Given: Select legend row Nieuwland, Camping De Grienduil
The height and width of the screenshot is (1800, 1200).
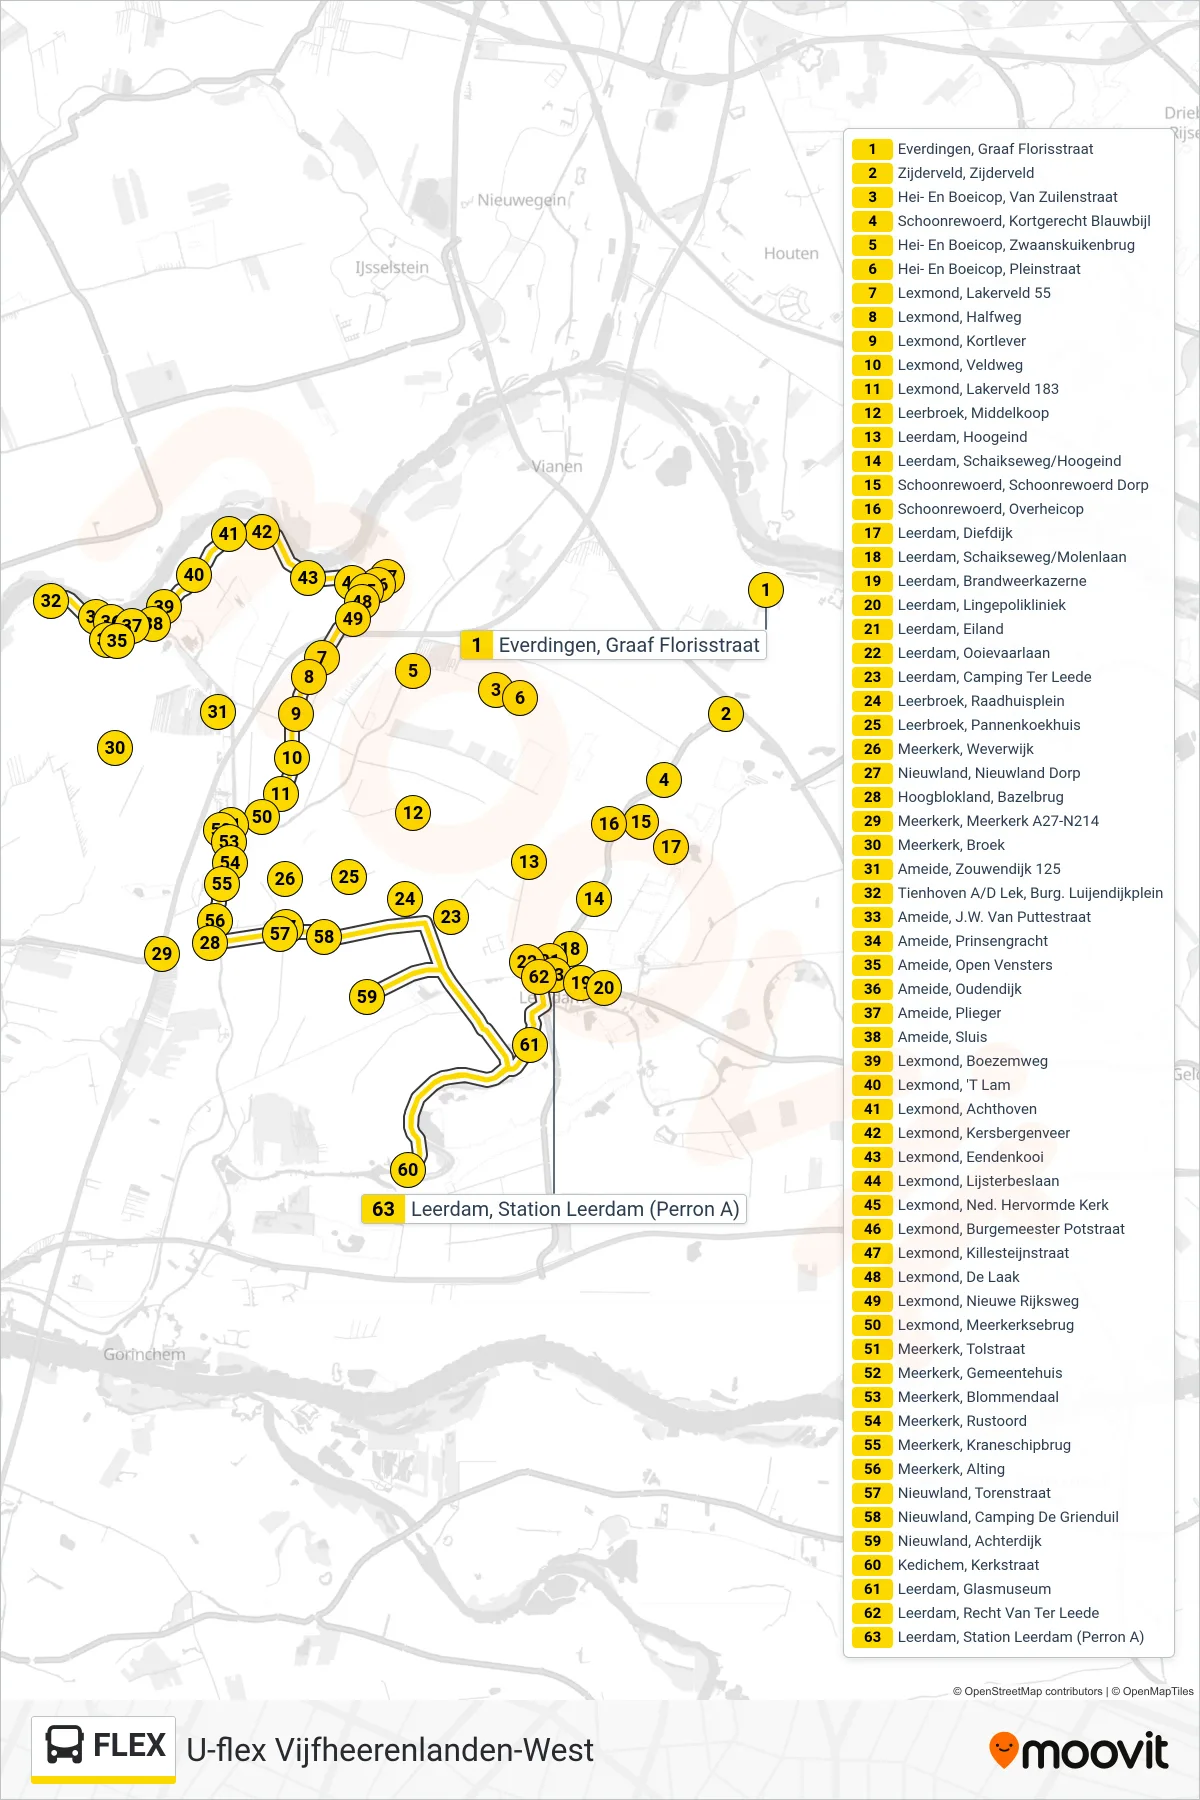Looking at the screenshot, I should [1008, 1517].
